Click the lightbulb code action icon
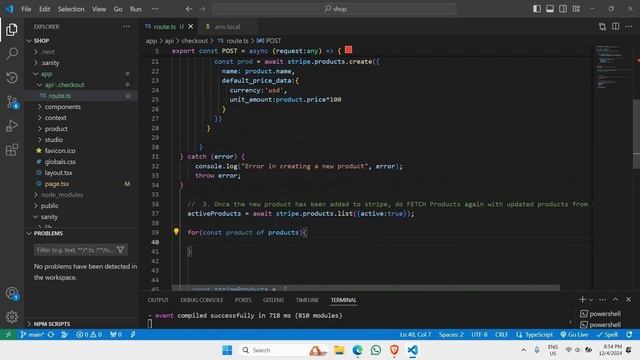Viewport: 640px width, 360px height. coord(176,231)
